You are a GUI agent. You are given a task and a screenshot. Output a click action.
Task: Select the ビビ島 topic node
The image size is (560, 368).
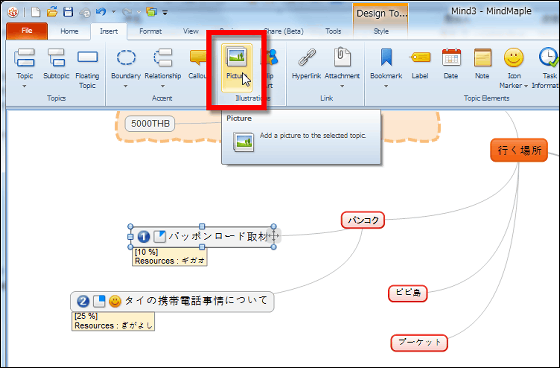tap(408, 293)
